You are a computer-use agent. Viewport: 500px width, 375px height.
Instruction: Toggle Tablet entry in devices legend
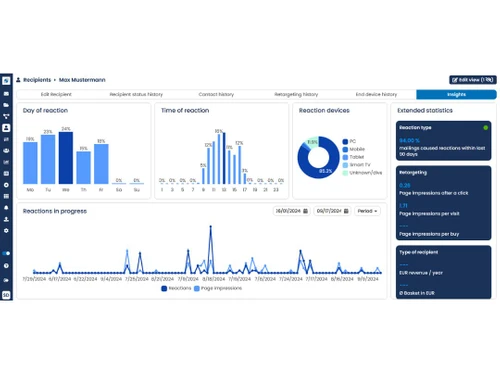point(353,157)
